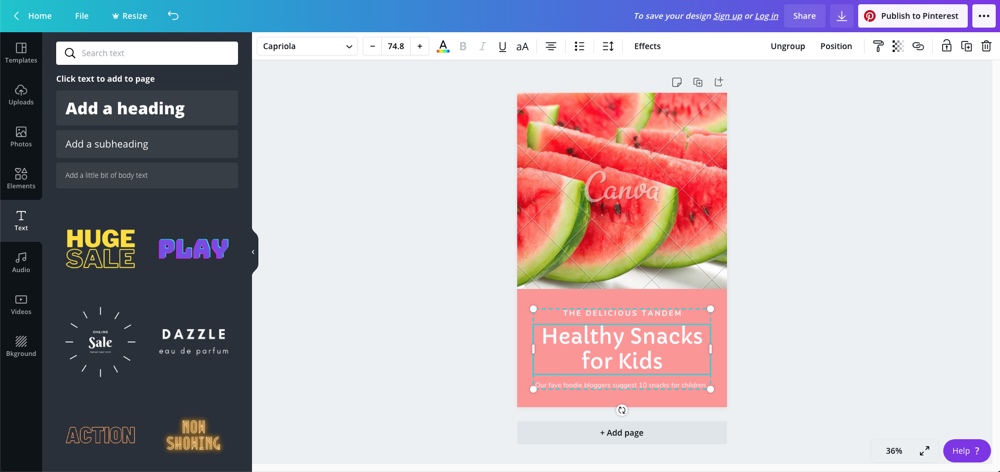Screen dimensions: 1000x472
Task: Delete the selected element with trash icon
Action: pyautogui.click(x=986, y=46)
